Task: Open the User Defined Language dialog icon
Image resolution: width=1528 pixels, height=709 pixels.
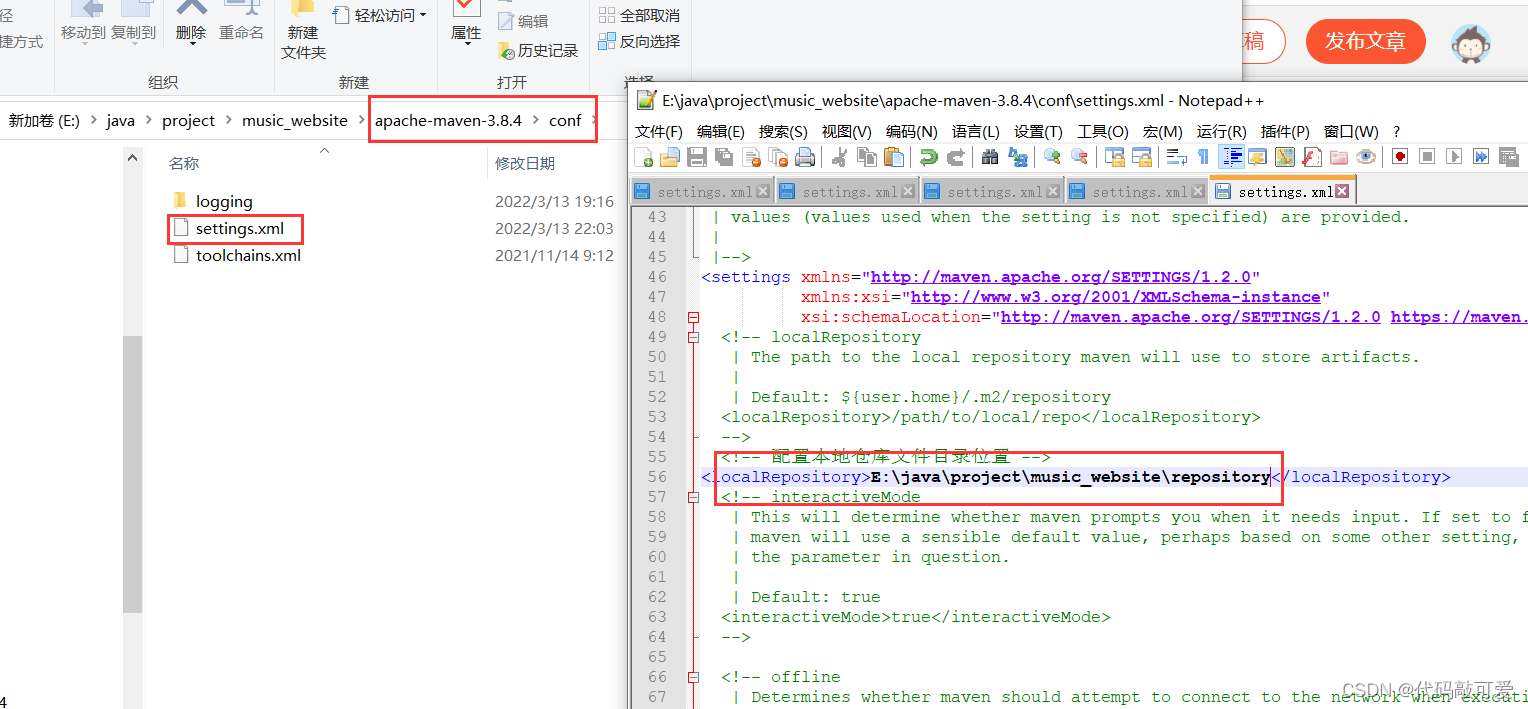Action: tap(1258, 157)
